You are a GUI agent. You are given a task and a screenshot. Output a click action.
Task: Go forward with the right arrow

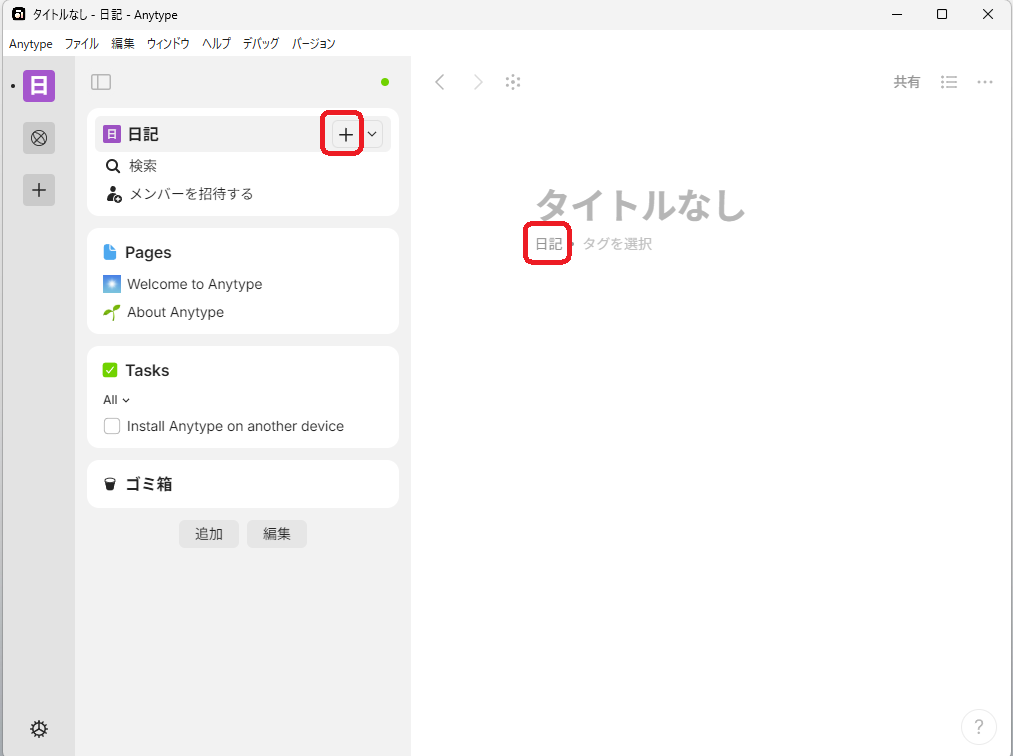[x=477, y=82]
